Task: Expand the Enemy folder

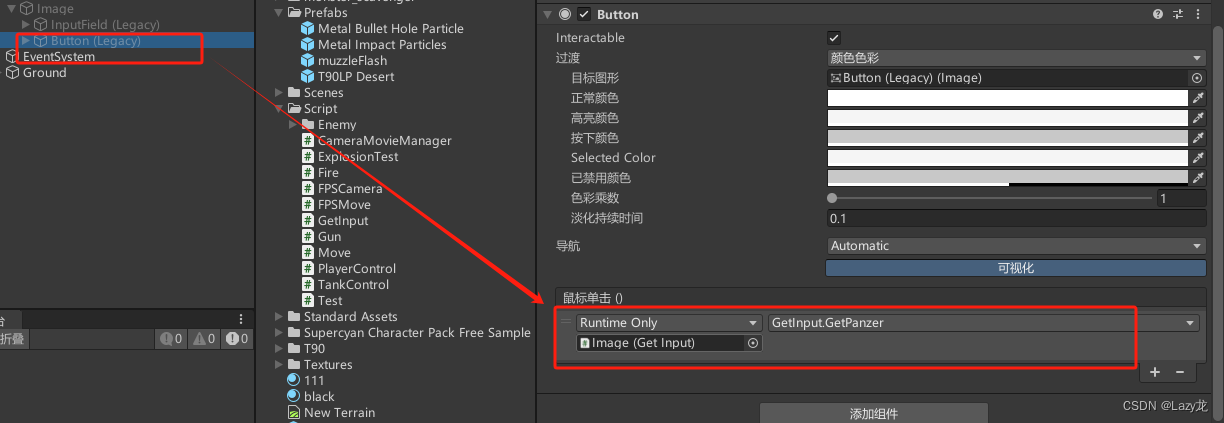Action: point(293,125)
